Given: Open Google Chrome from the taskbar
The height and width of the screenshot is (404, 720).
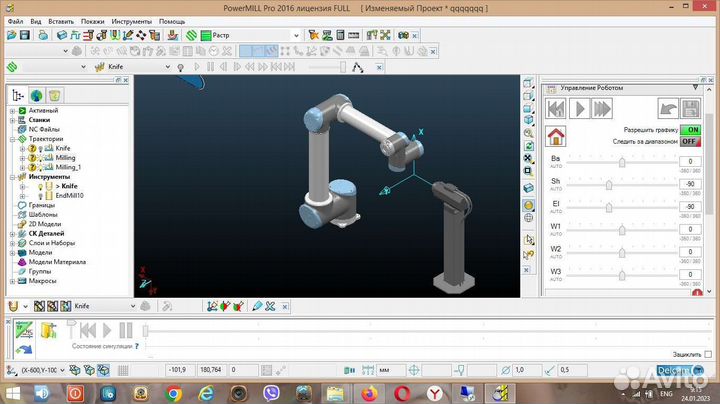Looking at the screenshot, I should pyautogui.click(x=174, y=393).
